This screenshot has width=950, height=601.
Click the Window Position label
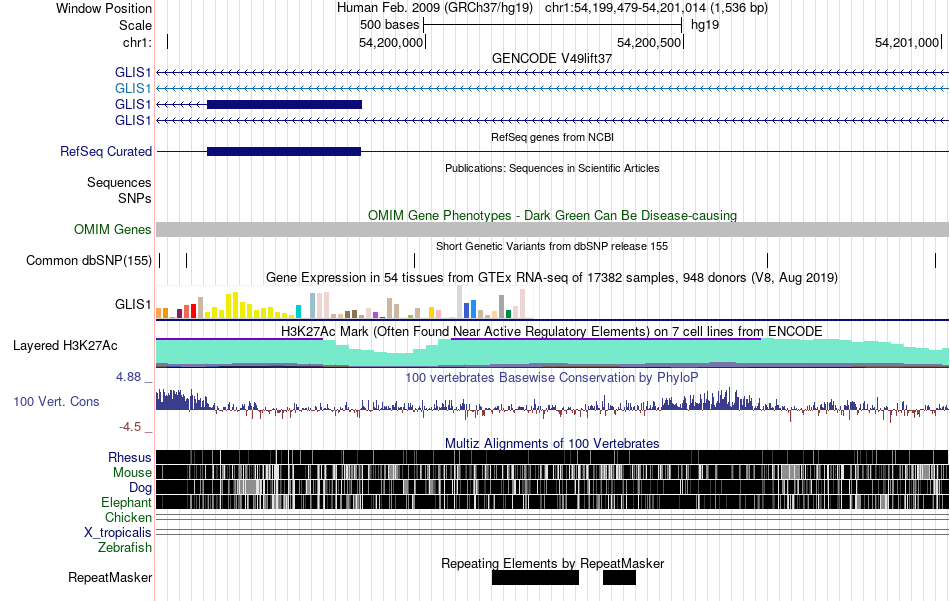pos(104,8)
